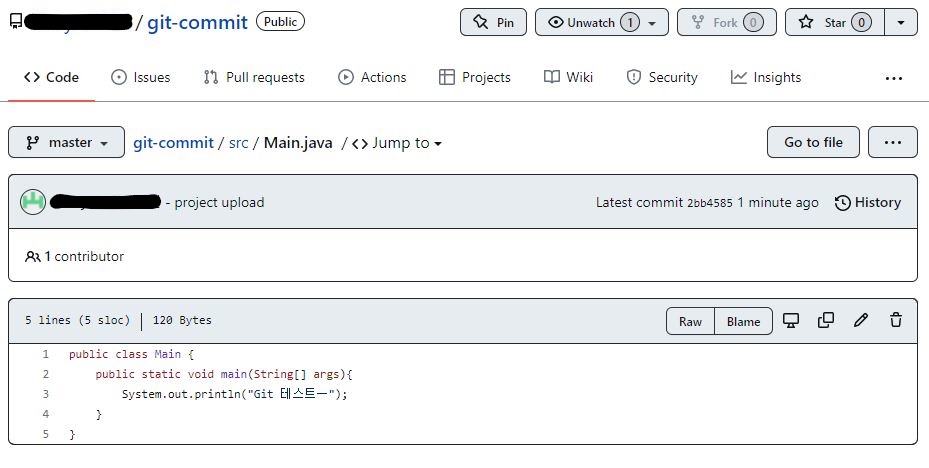
Task: Click the 1 minute ago timestamp
Action: pos(778,203)
